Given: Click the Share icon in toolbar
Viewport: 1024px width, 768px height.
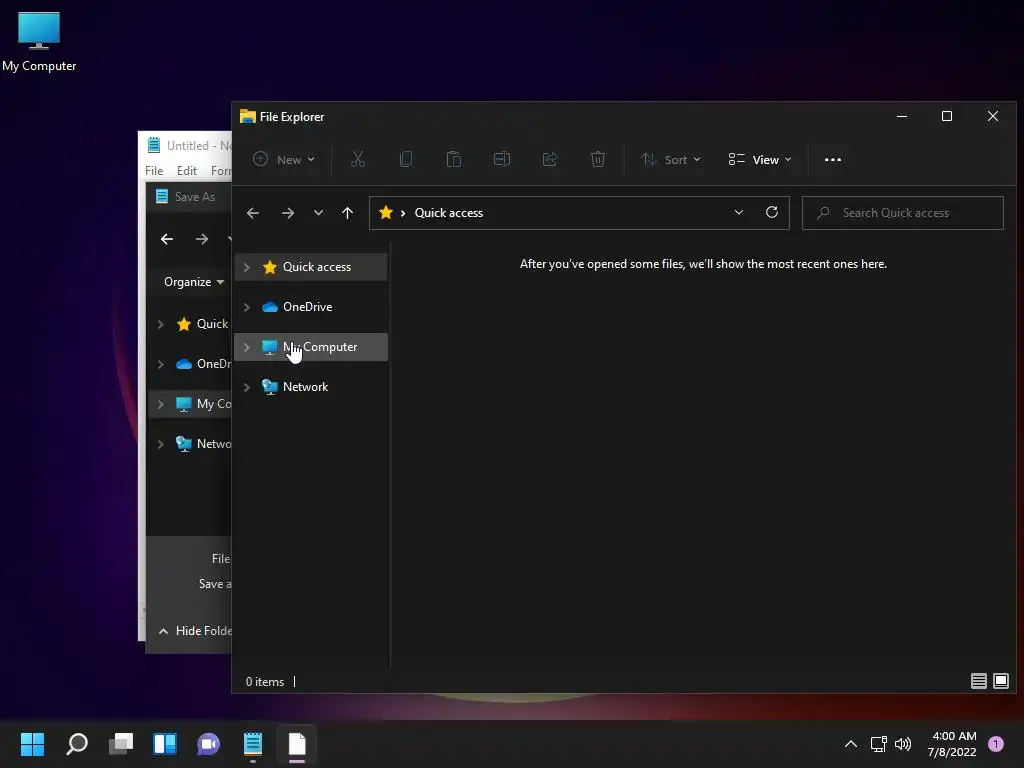Looking at the screenshot, I should click(550, 159).
